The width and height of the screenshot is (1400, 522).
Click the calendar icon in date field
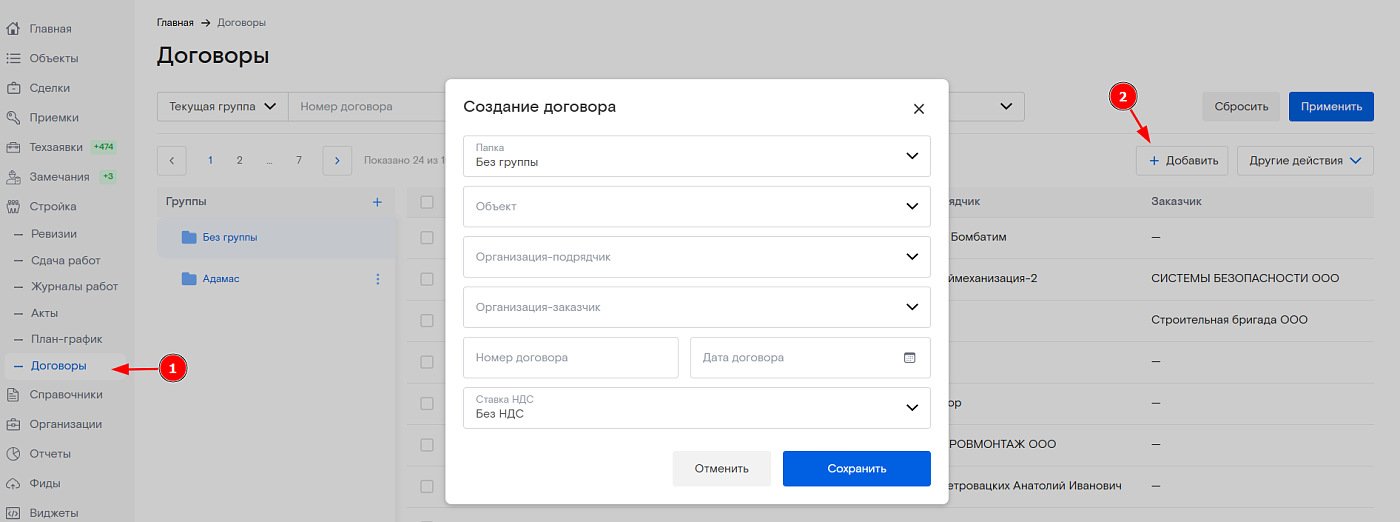909,358
